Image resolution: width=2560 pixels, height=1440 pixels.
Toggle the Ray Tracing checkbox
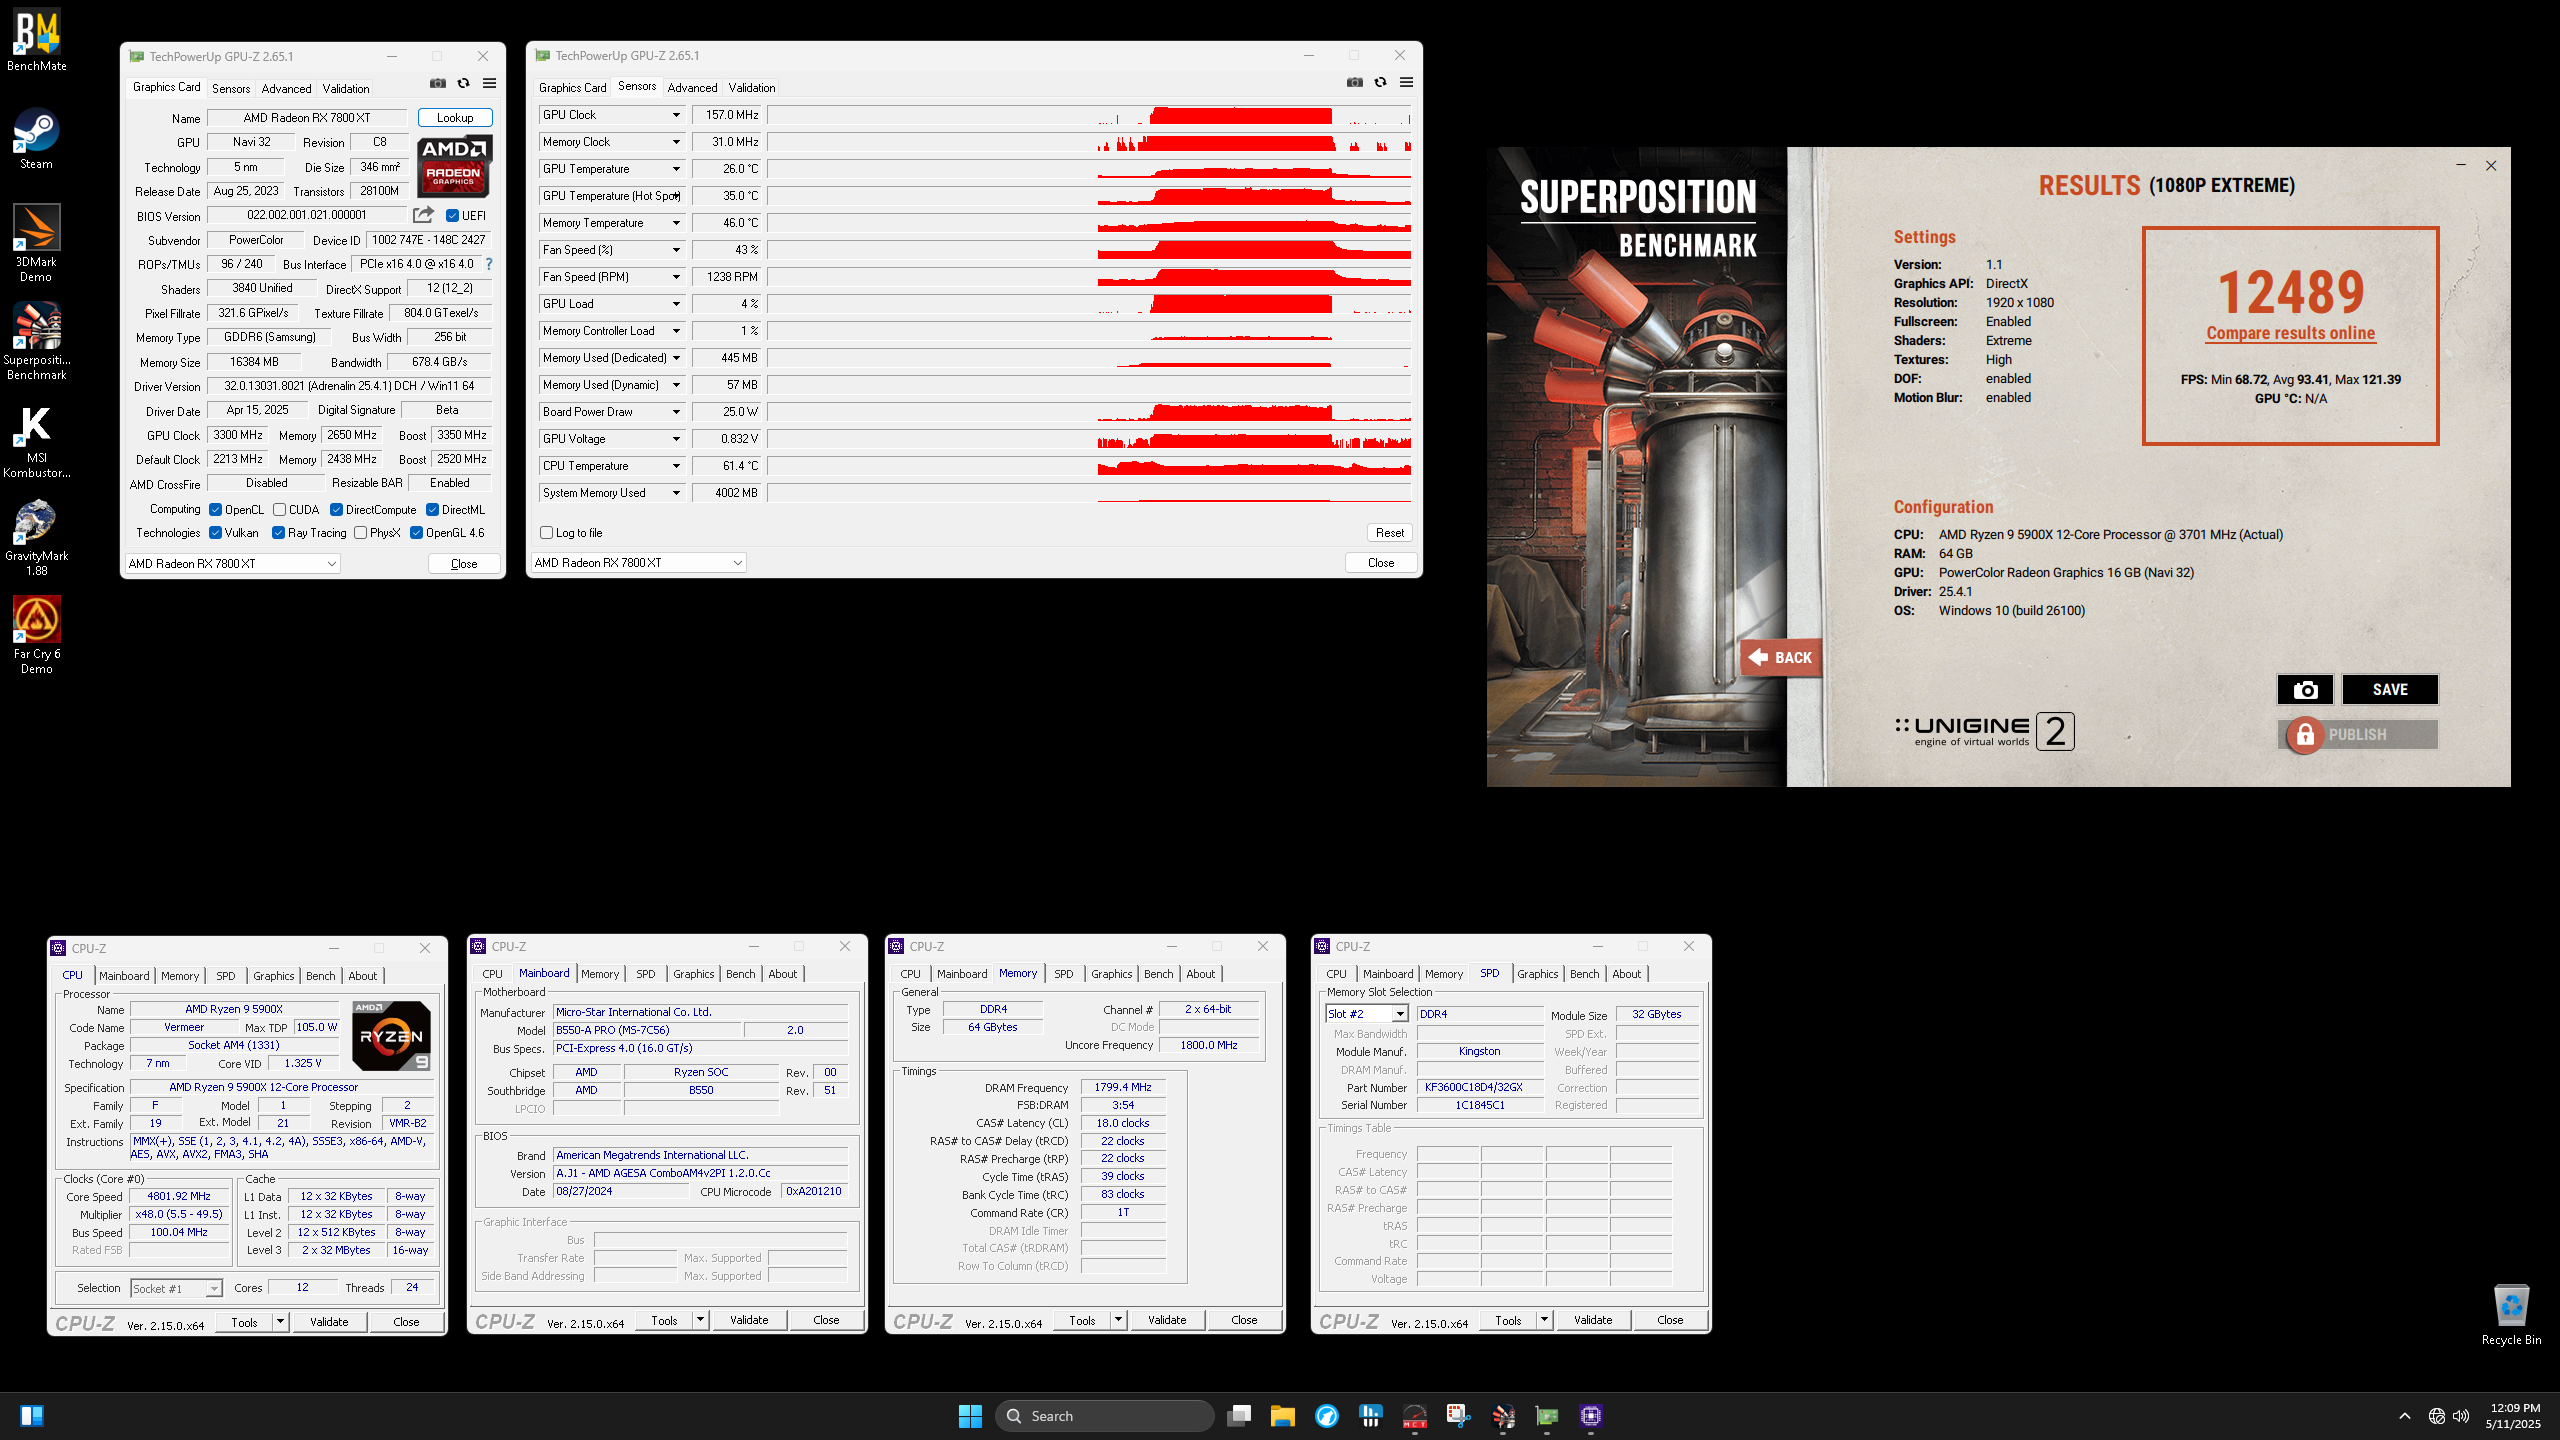[x=278, y=533]
